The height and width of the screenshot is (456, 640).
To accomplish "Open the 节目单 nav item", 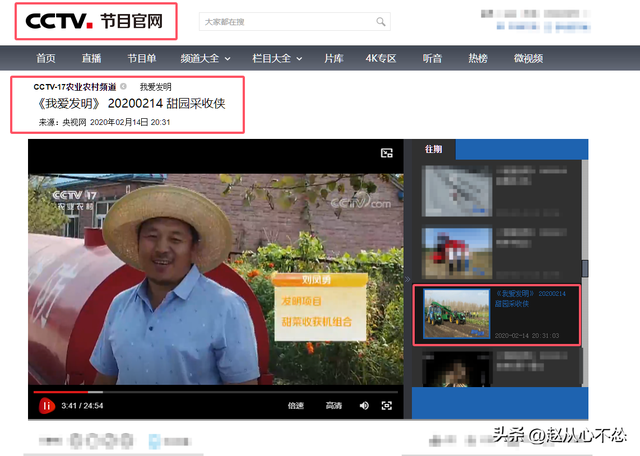I will click(142, 58).
